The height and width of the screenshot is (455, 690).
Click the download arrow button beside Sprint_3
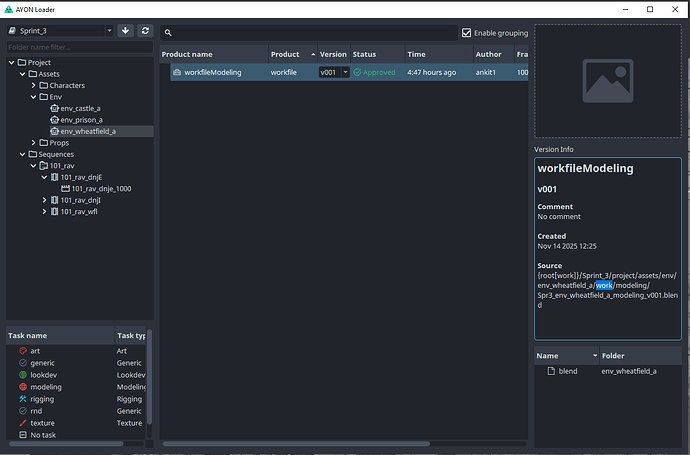(x=125, y=32)
